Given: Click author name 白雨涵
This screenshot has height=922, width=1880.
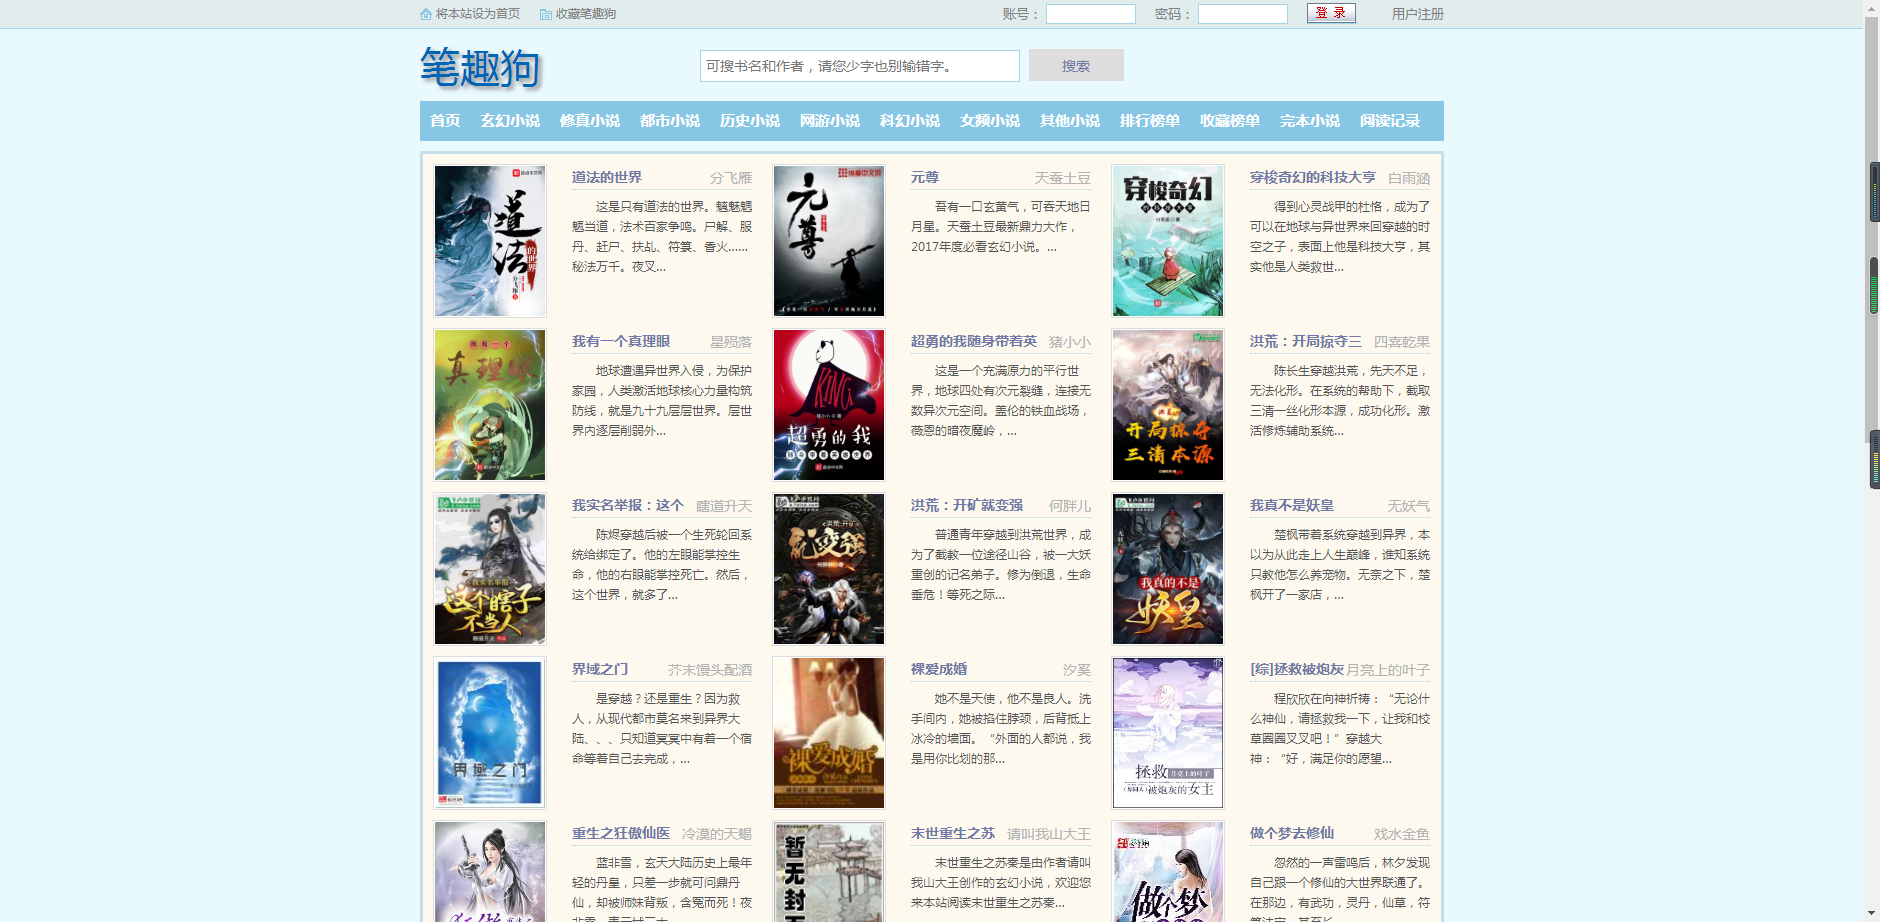Looking at the screenshot, I should click(1409, 178).
